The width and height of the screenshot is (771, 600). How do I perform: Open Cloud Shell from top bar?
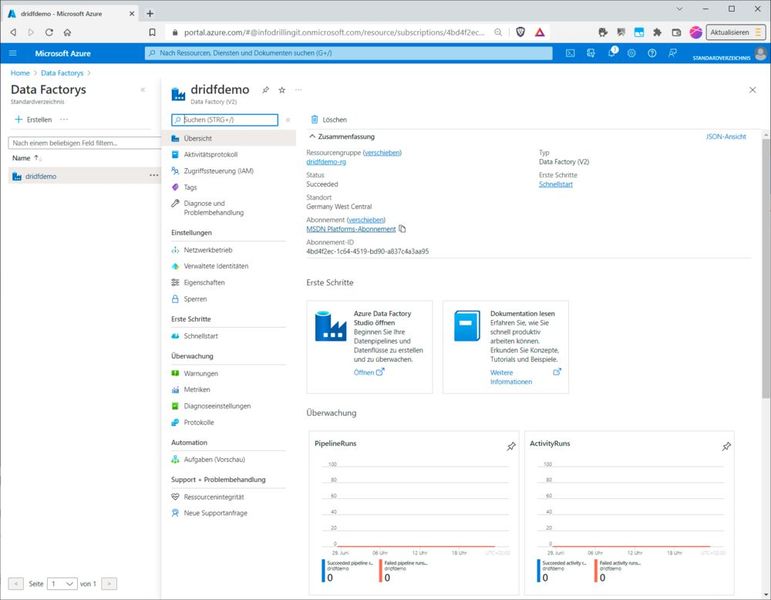pyautogui.click(x=570, y=53)
